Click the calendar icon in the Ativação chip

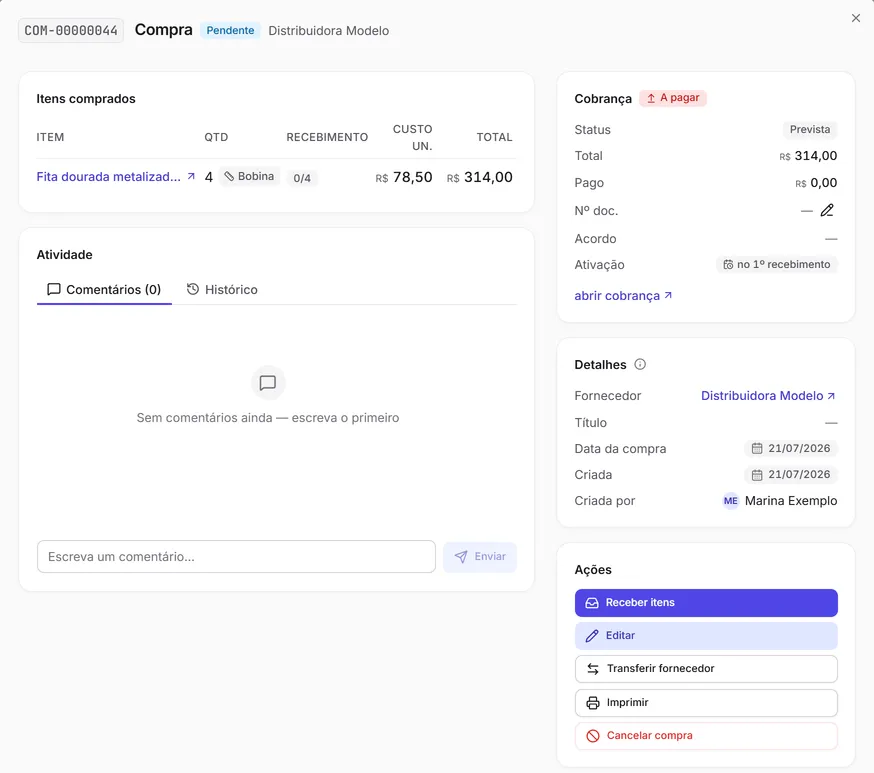tap(728, 265)
